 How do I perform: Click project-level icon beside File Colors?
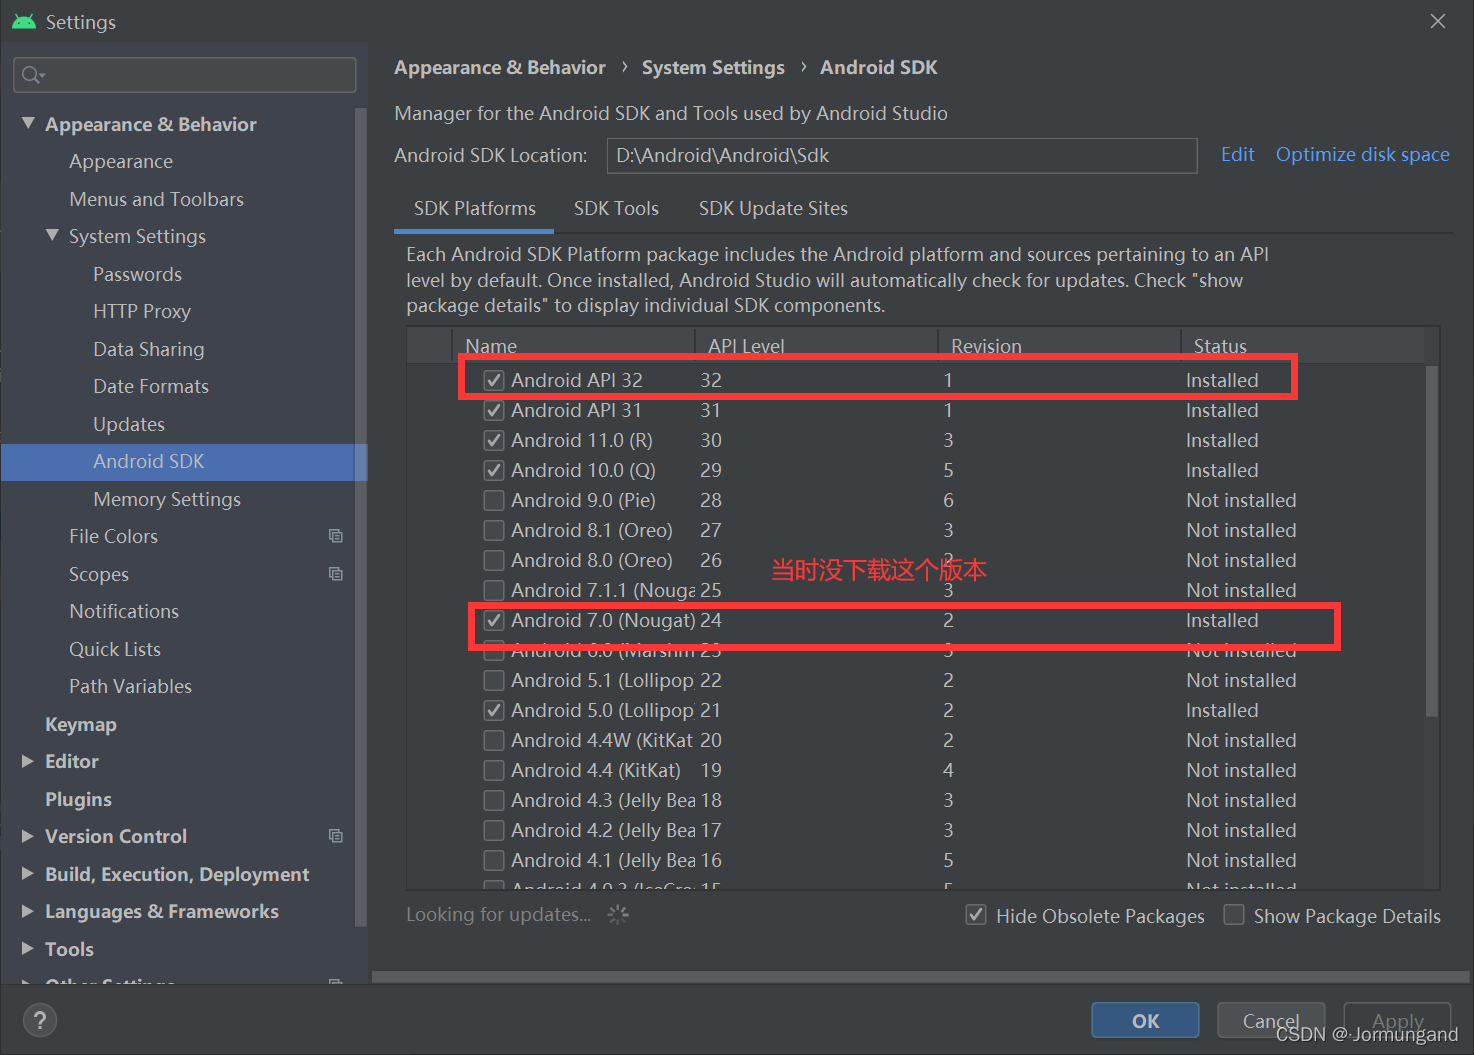pyautogui.click(x=336, y=536)
